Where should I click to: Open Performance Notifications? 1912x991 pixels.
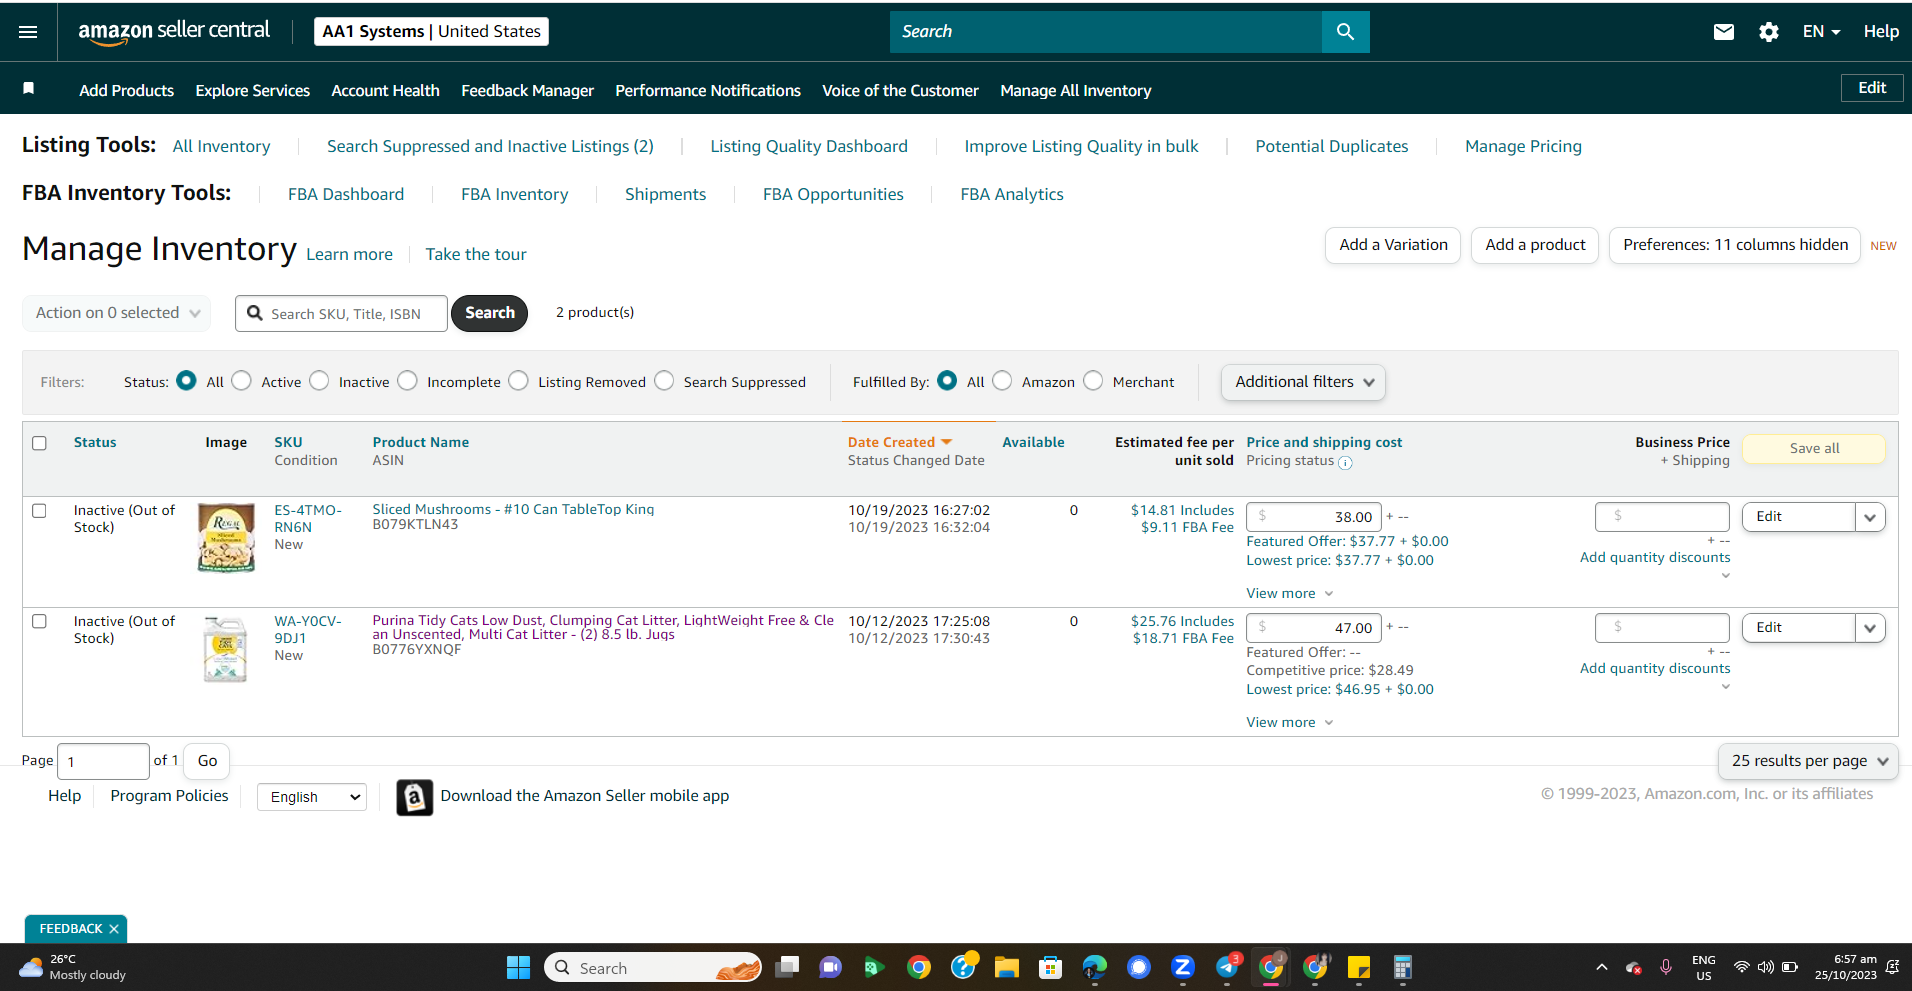tap(708, 90)
